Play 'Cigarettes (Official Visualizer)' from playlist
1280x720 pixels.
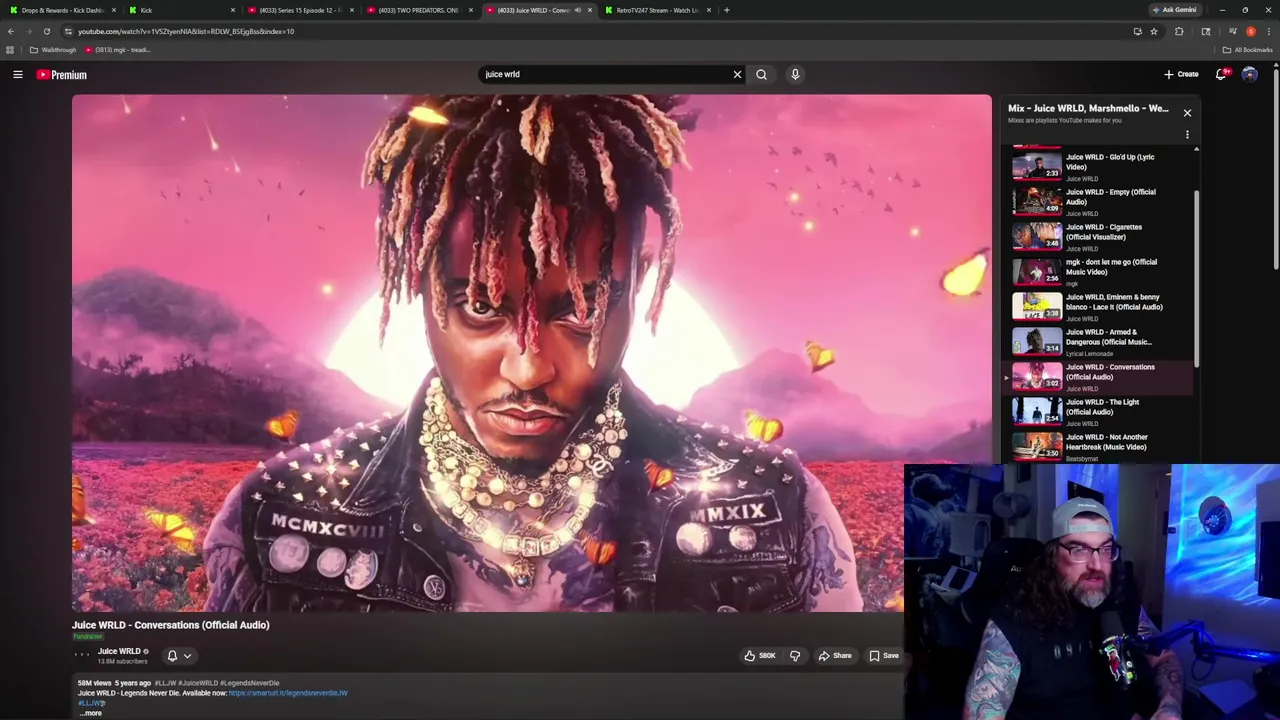pyautogui.click(x=1098, y=235)
